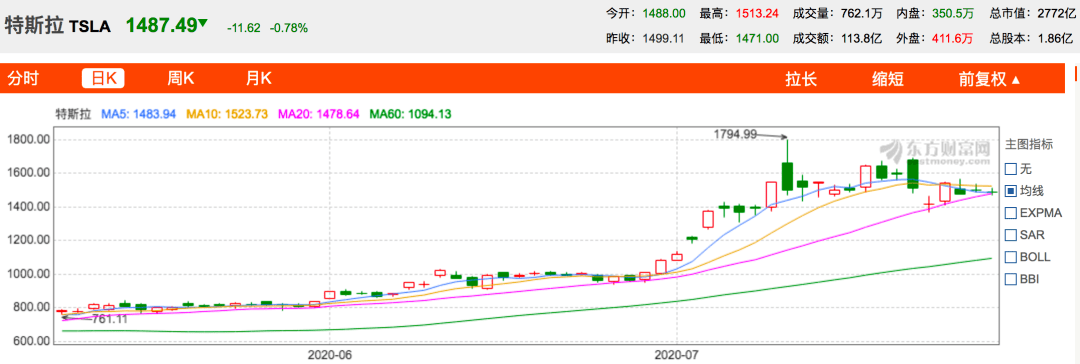This screenshot has width=1080, height=364.
Task: Open the 月K monthly candlestick tab
Action: pos(258,79)
